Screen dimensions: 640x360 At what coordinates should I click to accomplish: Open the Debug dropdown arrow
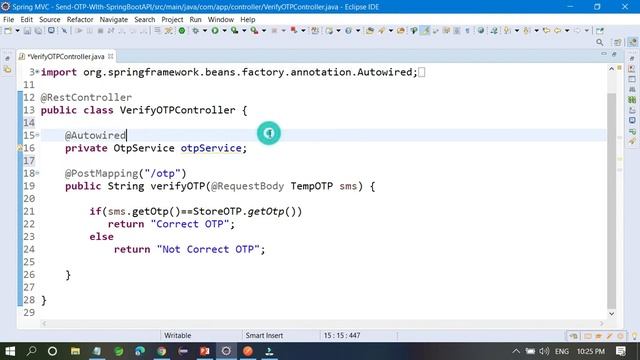pyautogui.click(x=205, y=31)
